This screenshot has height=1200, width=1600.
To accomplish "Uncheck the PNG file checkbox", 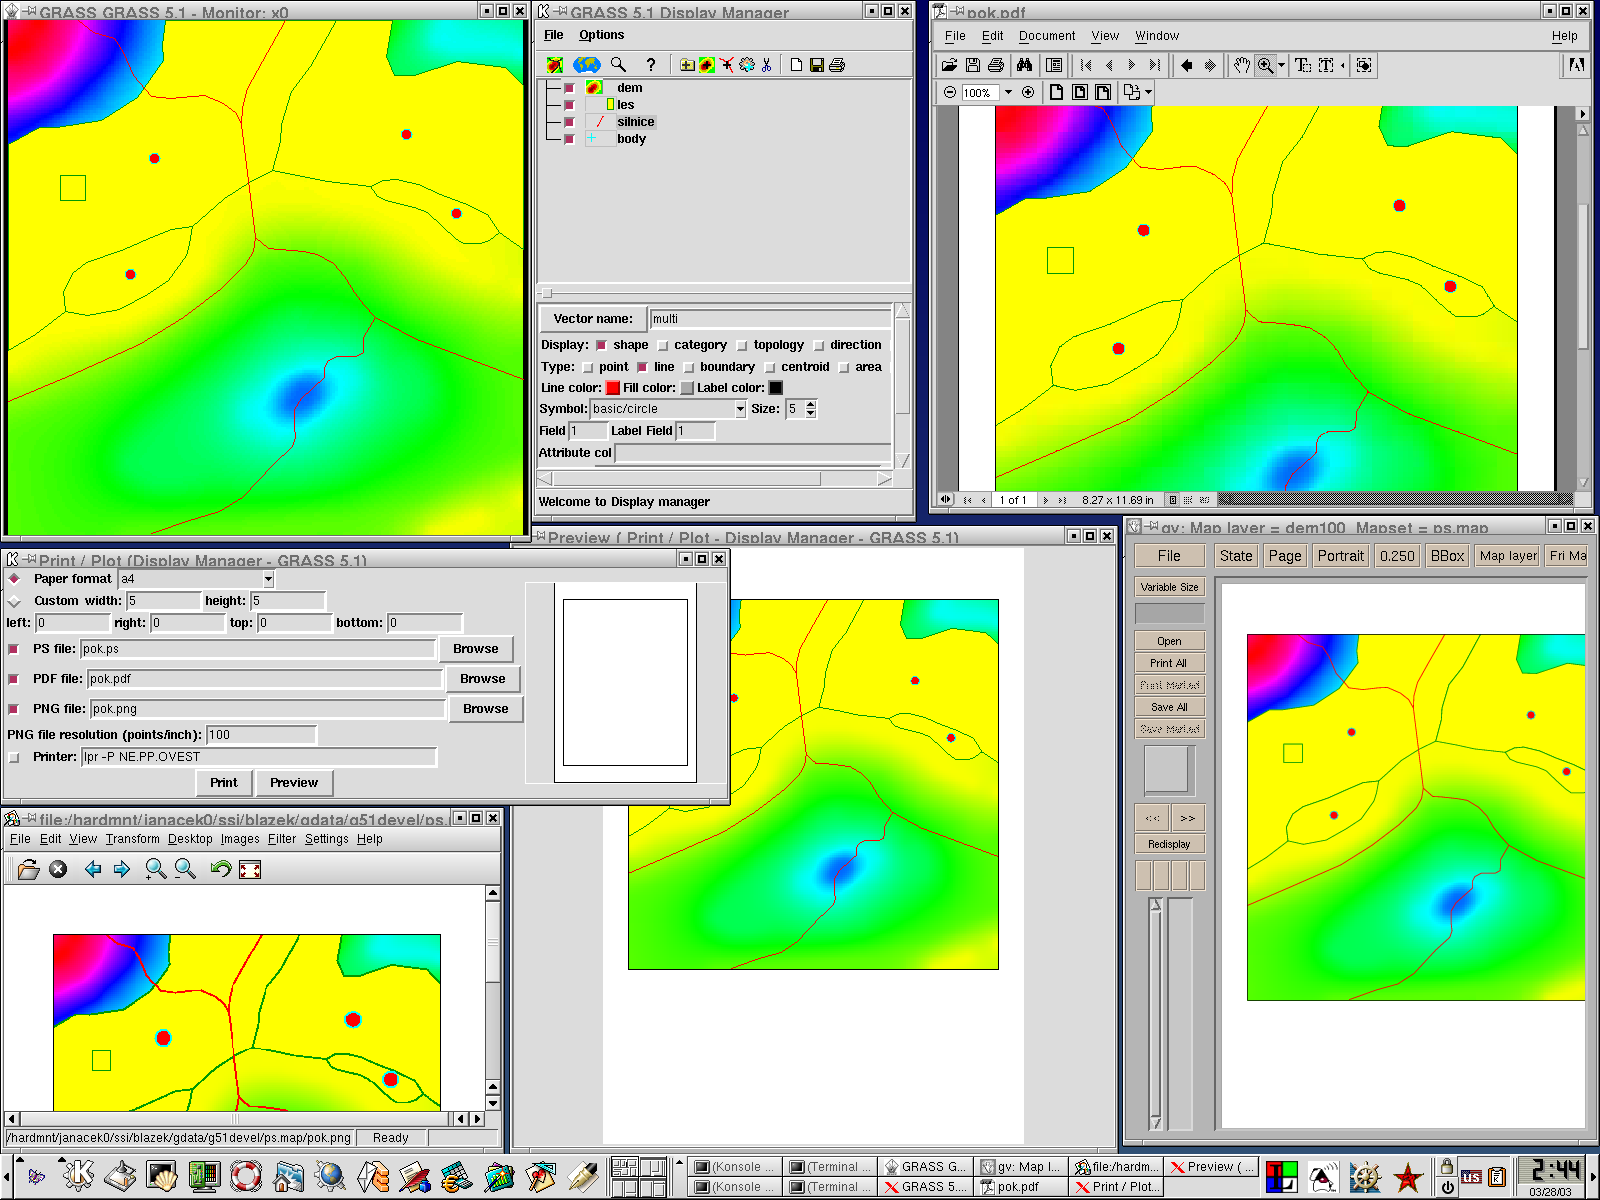I will point(14,709).
